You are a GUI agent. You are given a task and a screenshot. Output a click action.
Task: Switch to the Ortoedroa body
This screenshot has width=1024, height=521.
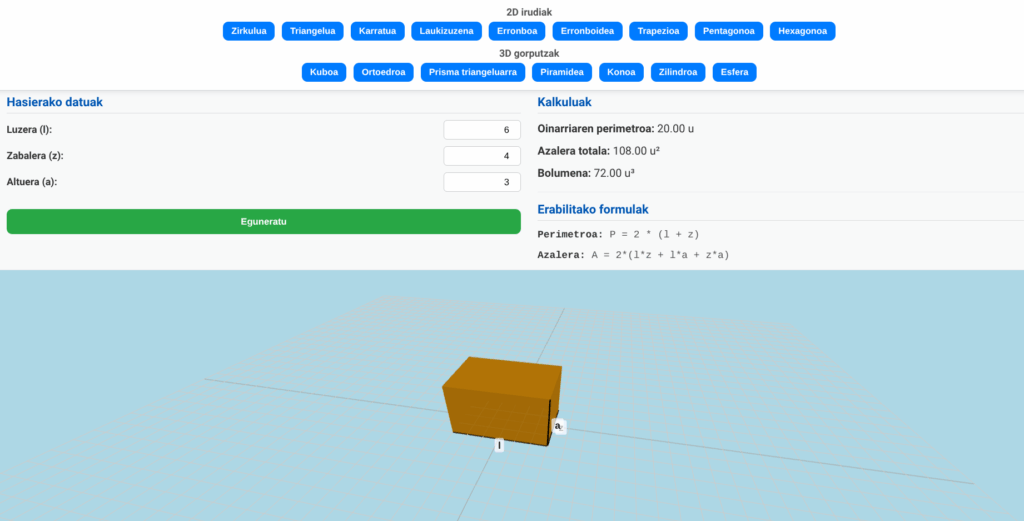coord(383,72)
